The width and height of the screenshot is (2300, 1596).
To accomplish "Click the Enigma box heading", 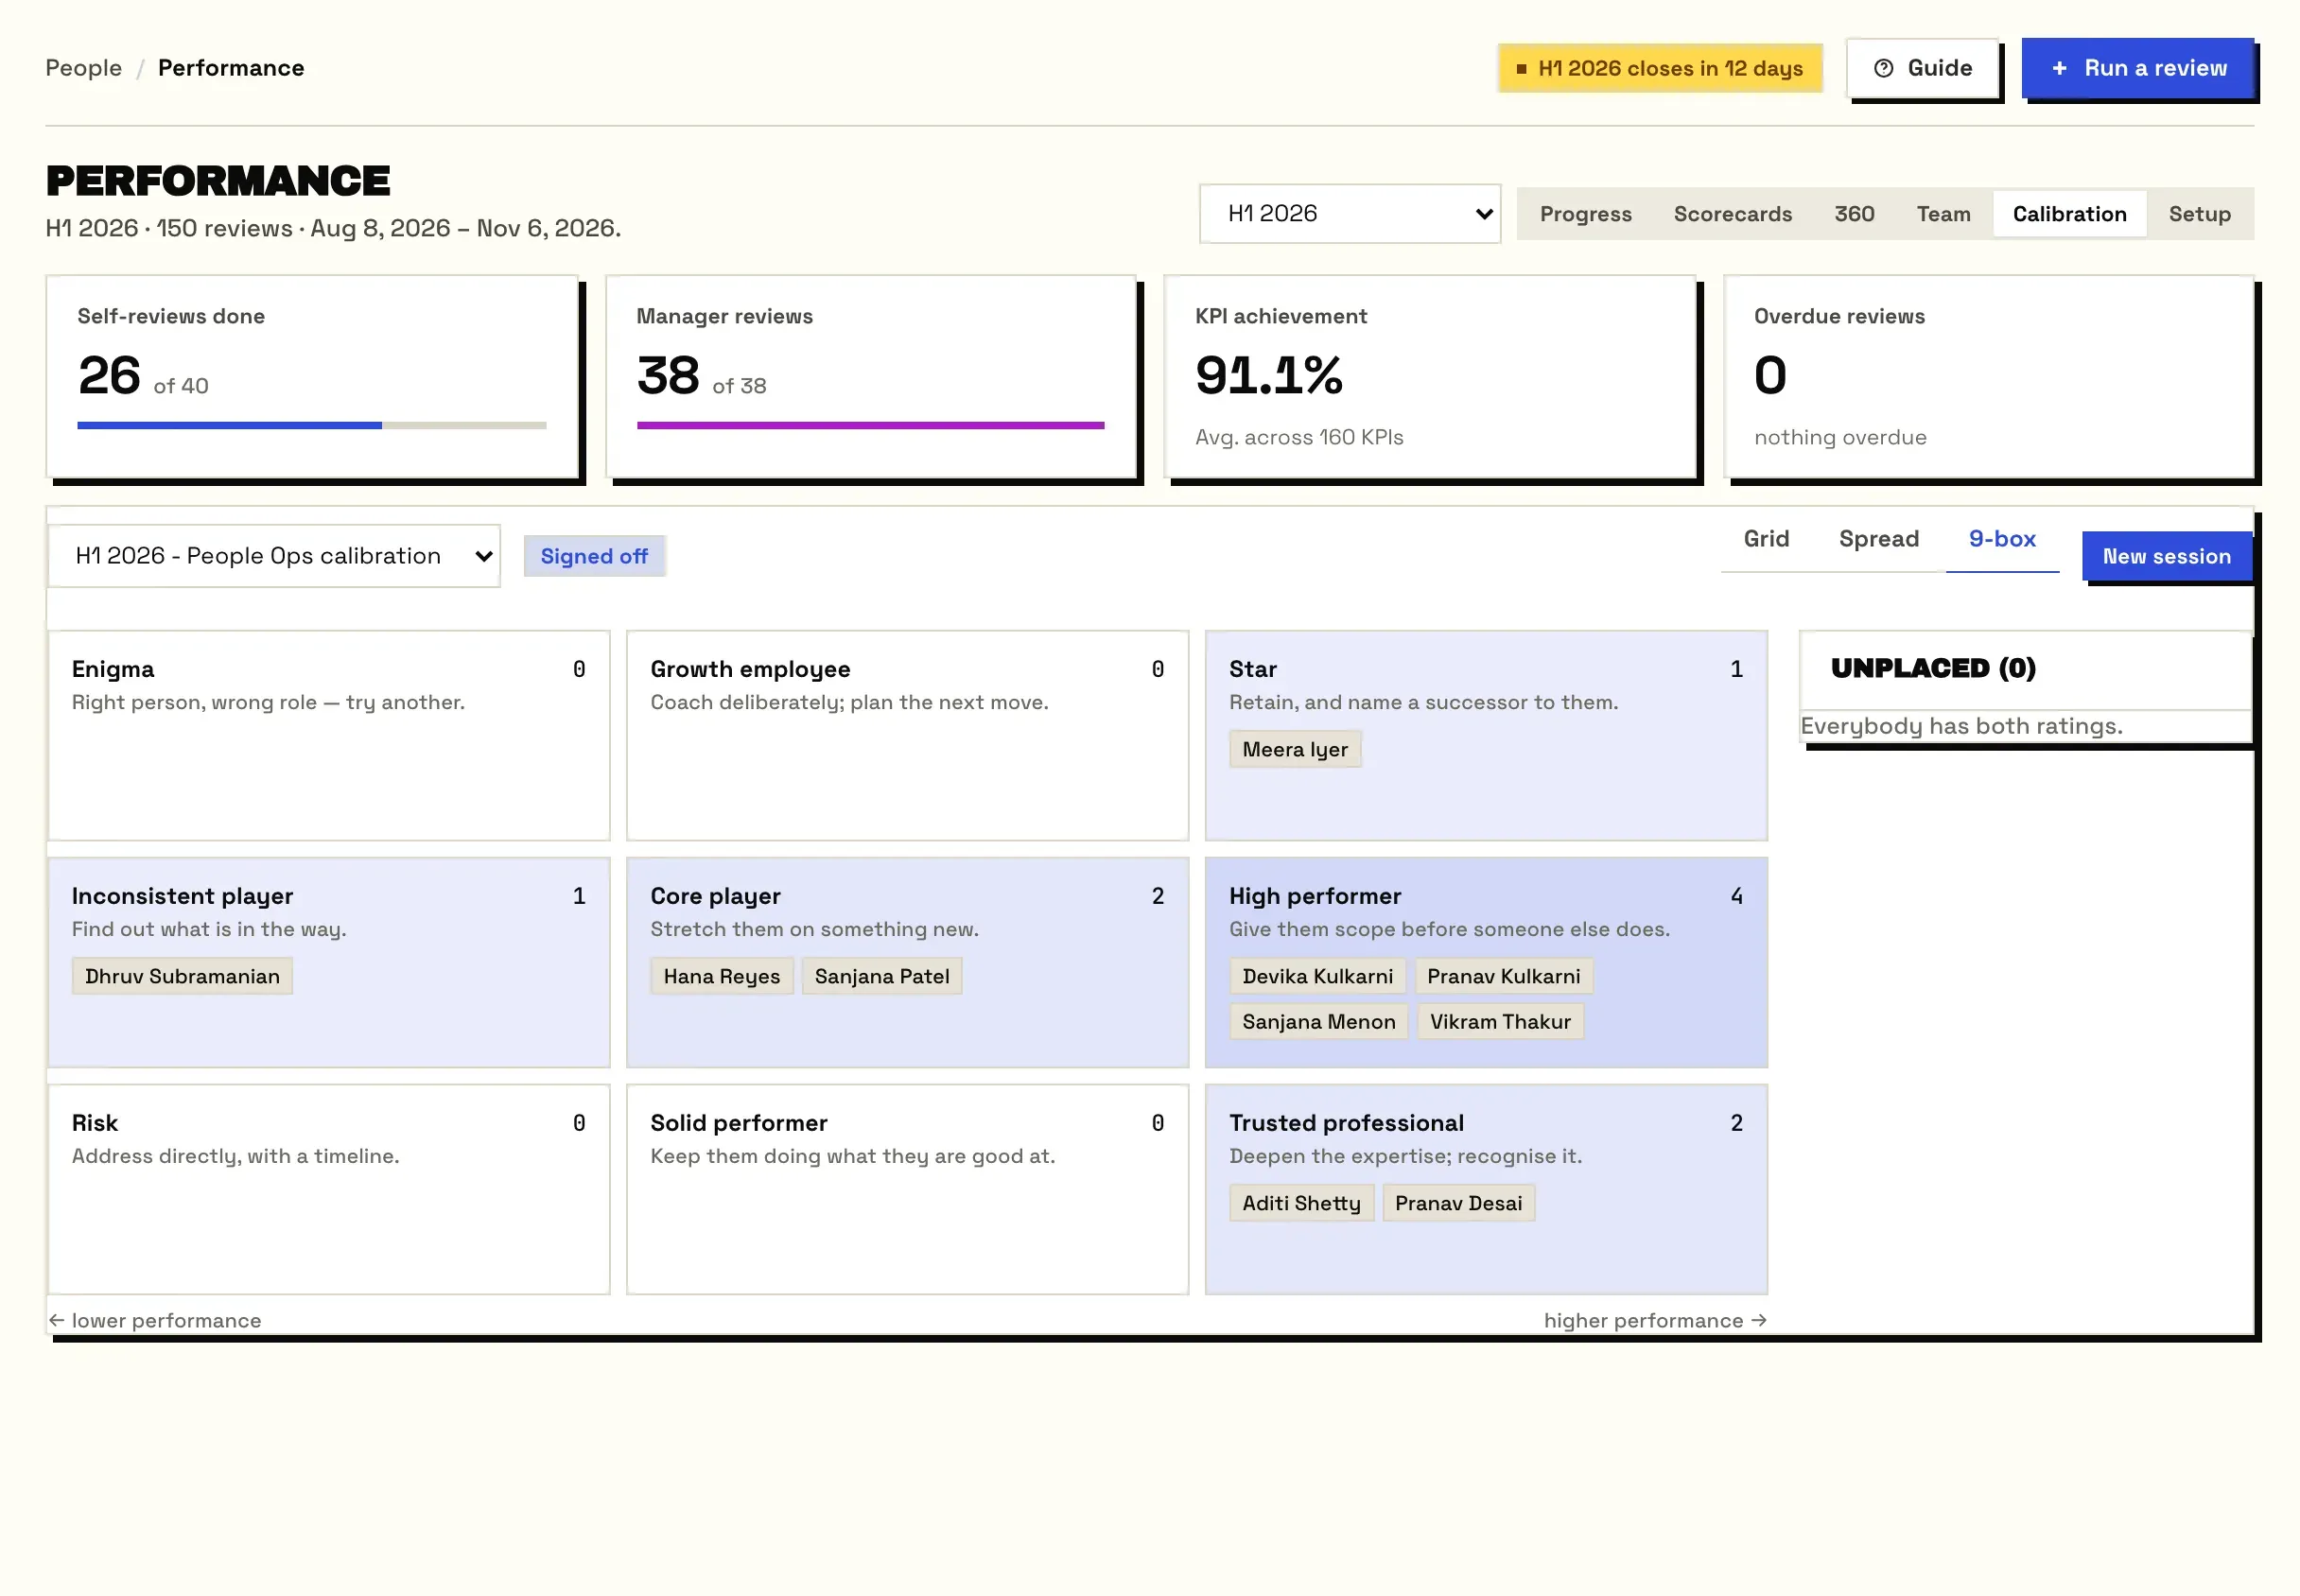I will pyautogui.click(x=113, y=669).
